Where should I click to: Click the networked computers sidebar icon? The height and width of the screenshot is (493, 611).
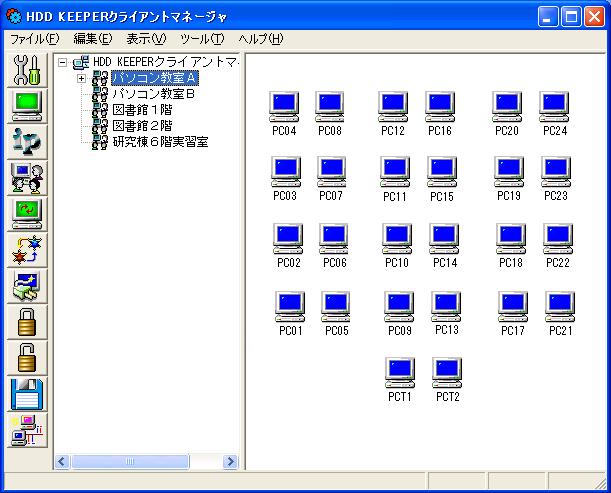coord(27,430)
